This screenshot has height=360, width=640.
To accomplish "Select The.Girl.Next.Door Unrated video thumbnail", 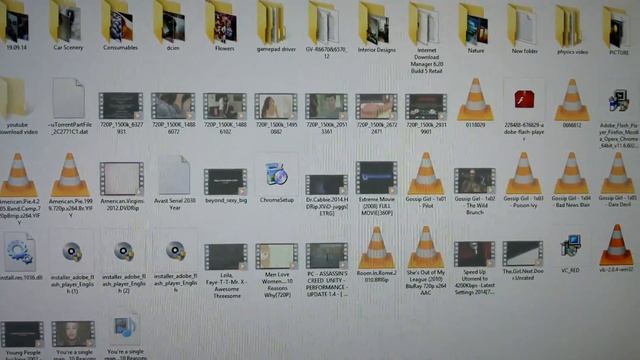I will tap(523, 253).
